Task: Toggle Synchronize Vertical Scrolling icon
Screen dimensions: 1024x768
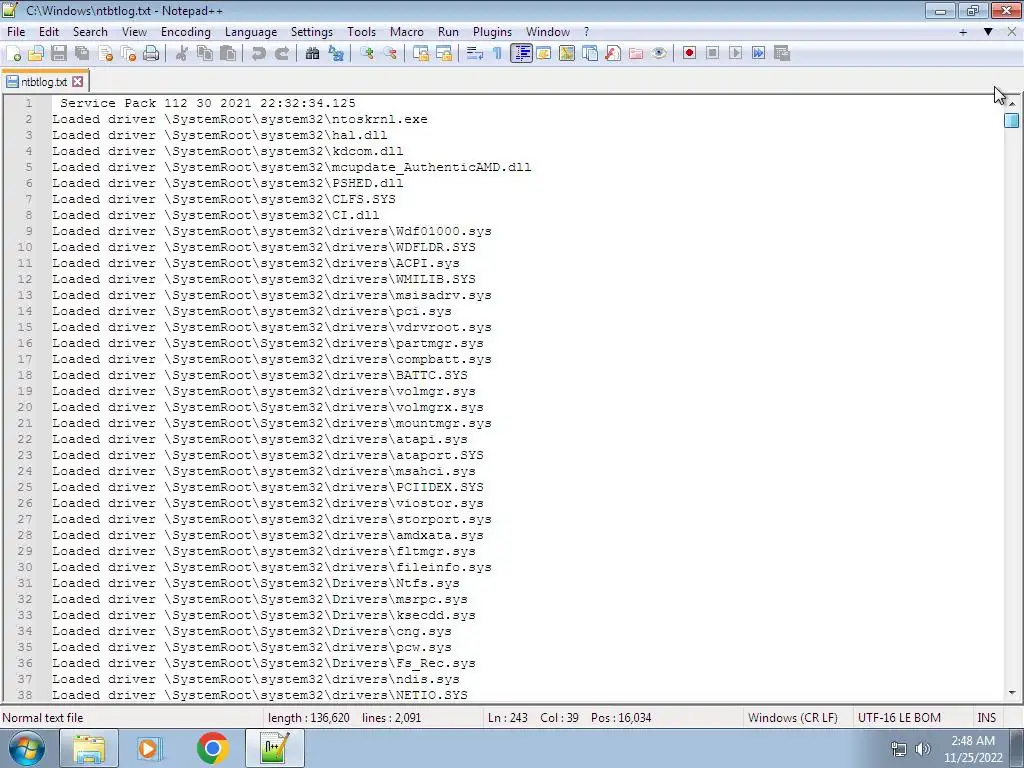Action: tap(421, 54)
